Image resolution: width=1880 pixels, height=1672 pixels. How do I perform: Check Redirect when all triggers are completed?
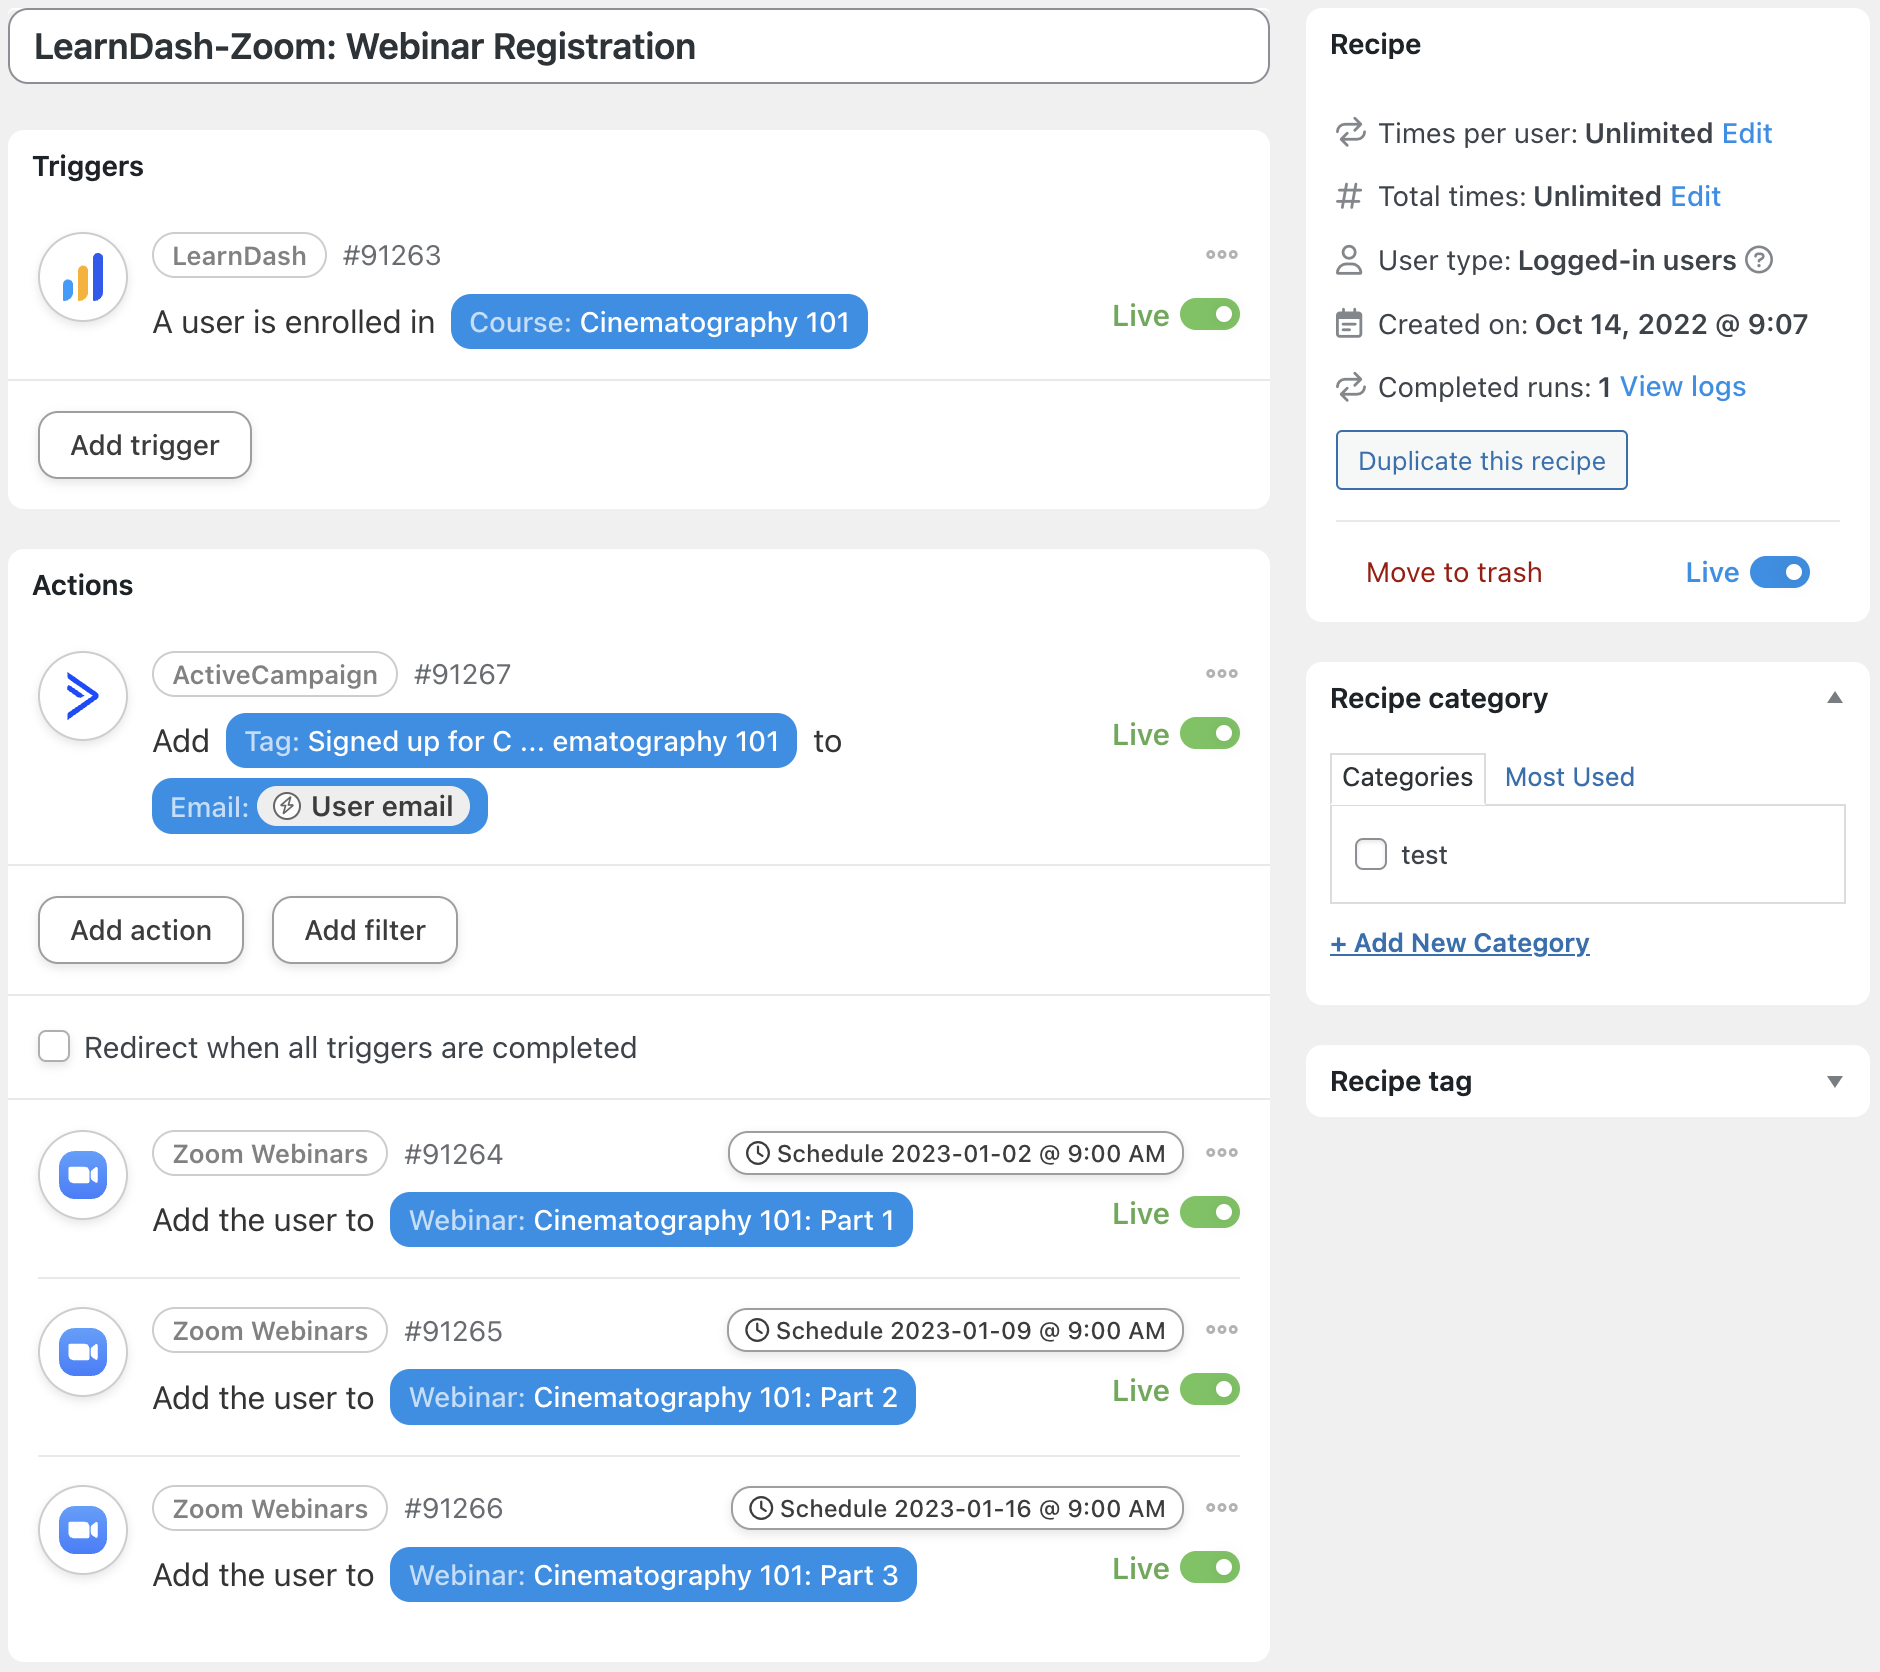[54, 1047]
